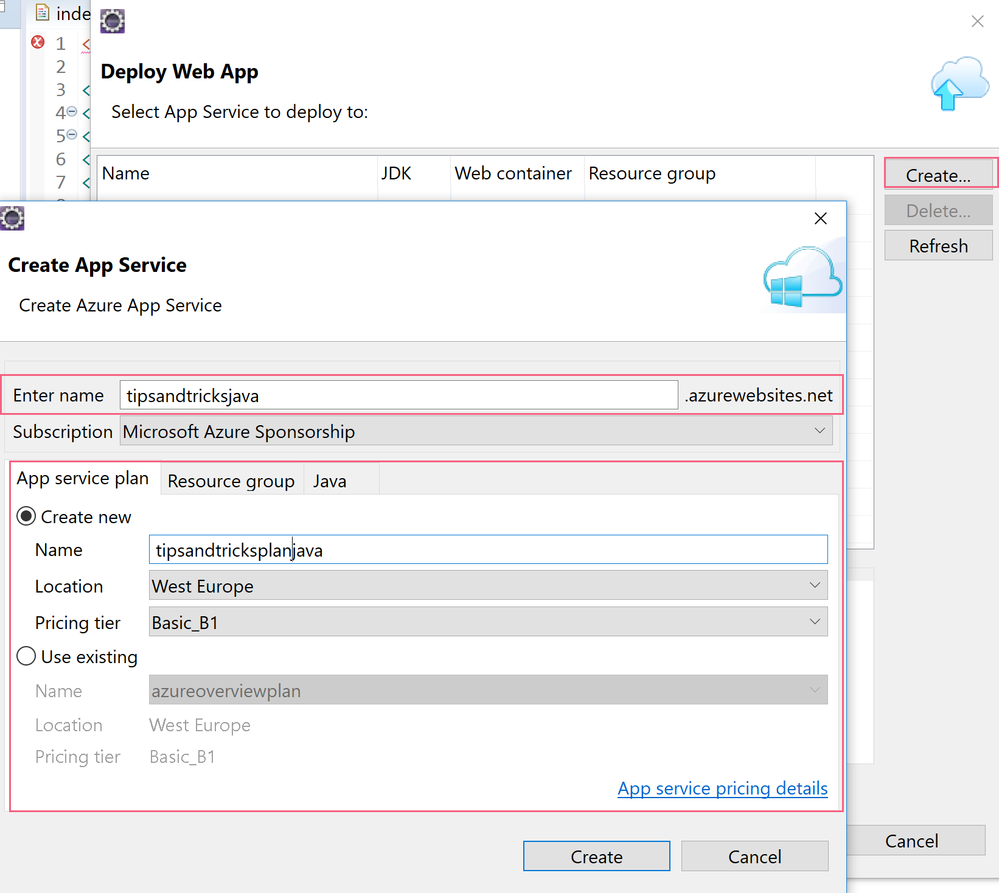
Task: Collapse the fold marker on editor line 5
Action: pyautogui.click(x=72, y=134)
